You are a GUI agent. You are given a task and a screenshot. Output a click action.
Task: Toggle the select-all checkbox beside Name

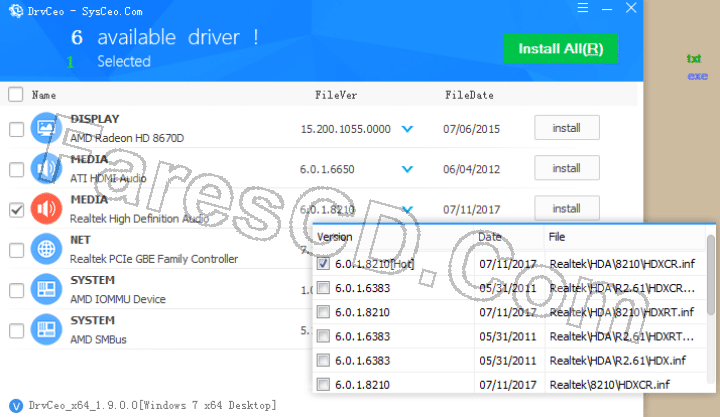16,95
